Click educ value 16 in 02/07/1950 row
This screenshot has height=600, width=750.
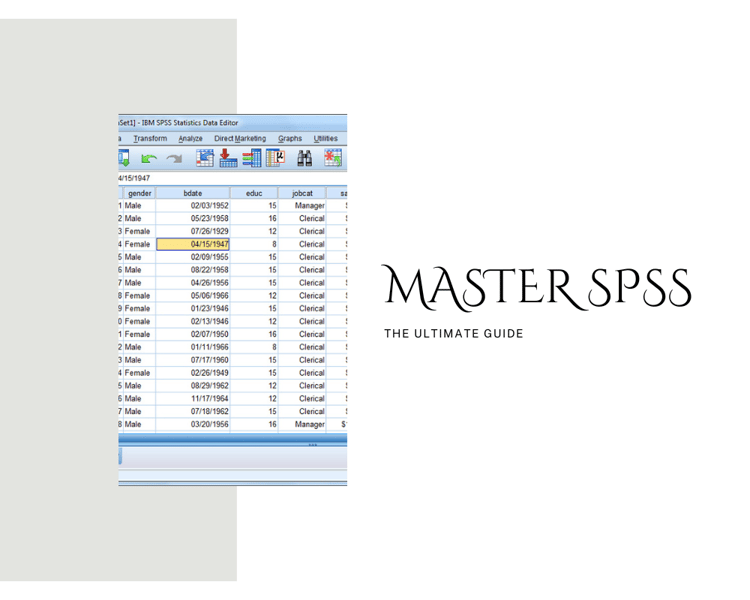[254, 334]
